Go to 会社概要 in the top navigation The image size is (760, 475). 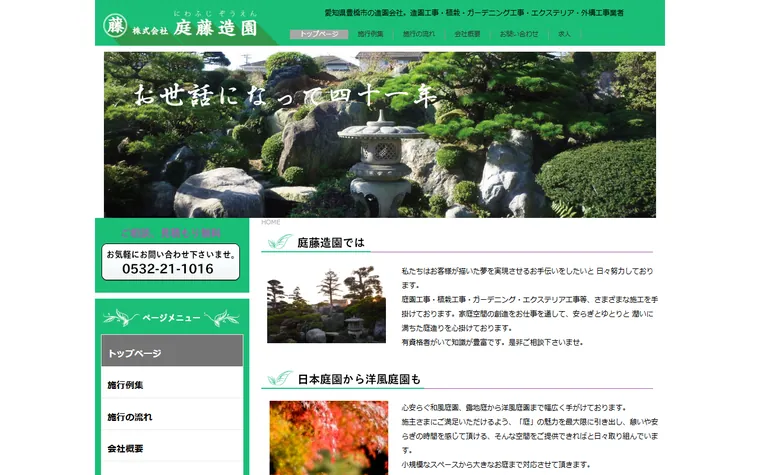click(x=467, y=34)
